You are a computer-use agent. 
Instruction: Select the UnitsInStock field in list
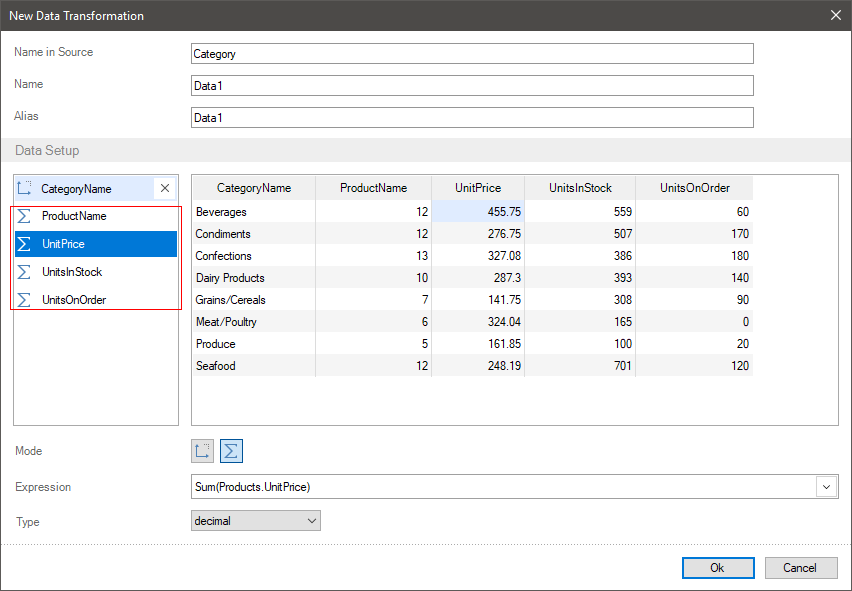point(72,272)
